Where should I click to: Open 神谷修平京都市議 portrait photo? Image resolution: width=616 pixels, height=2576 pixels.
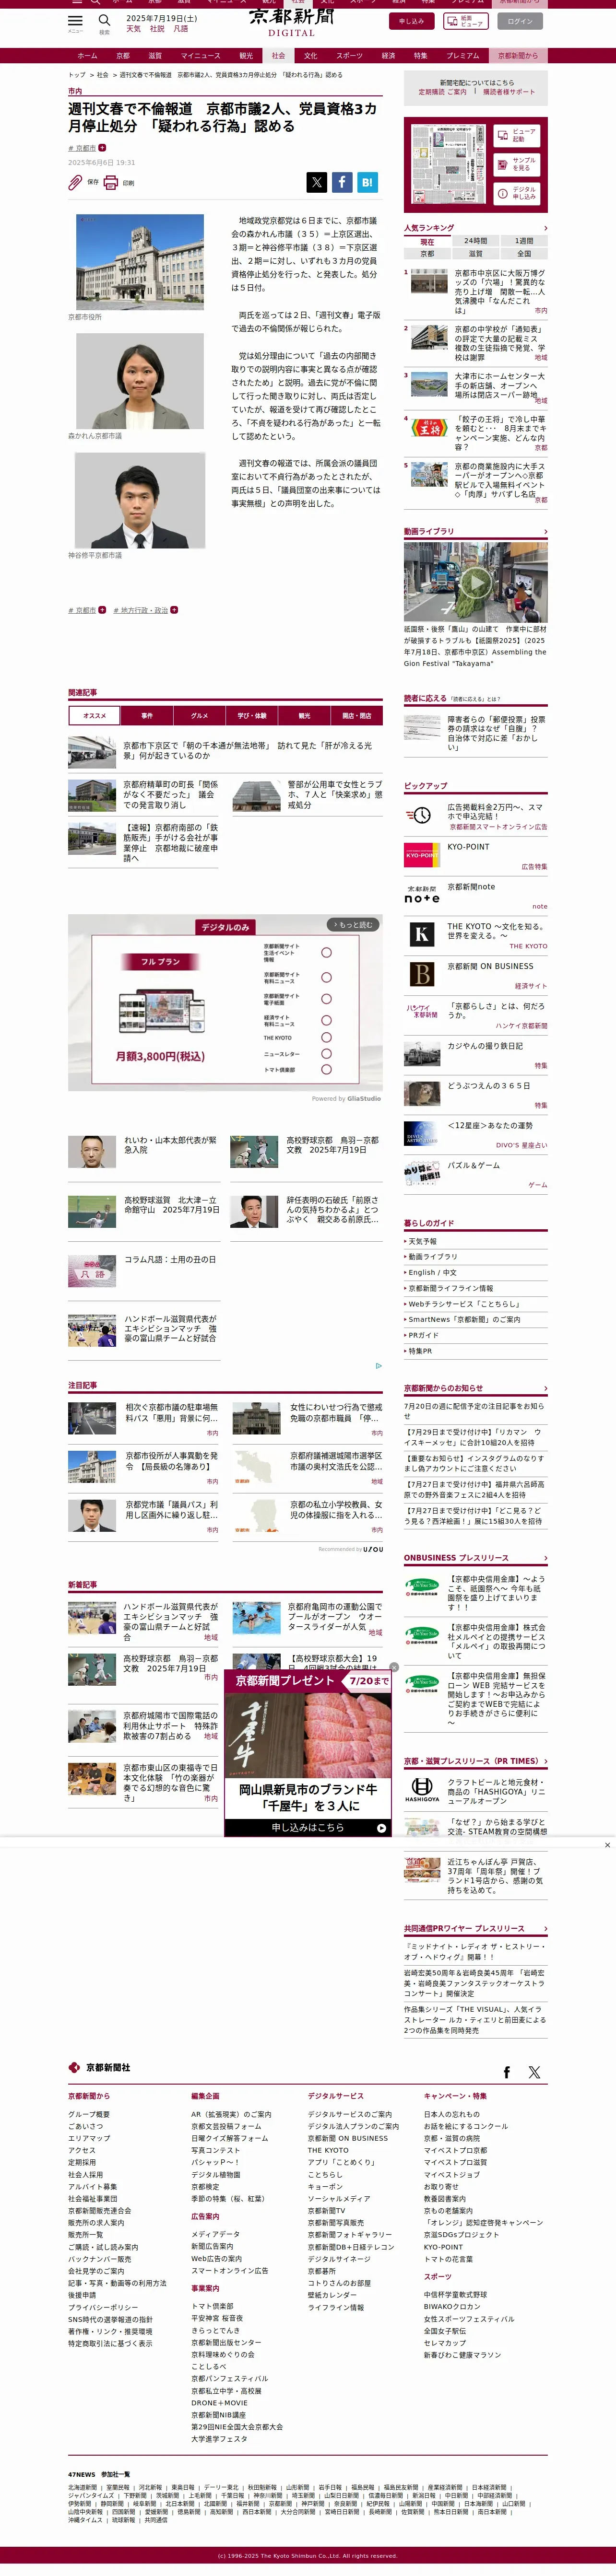(140, 500)
